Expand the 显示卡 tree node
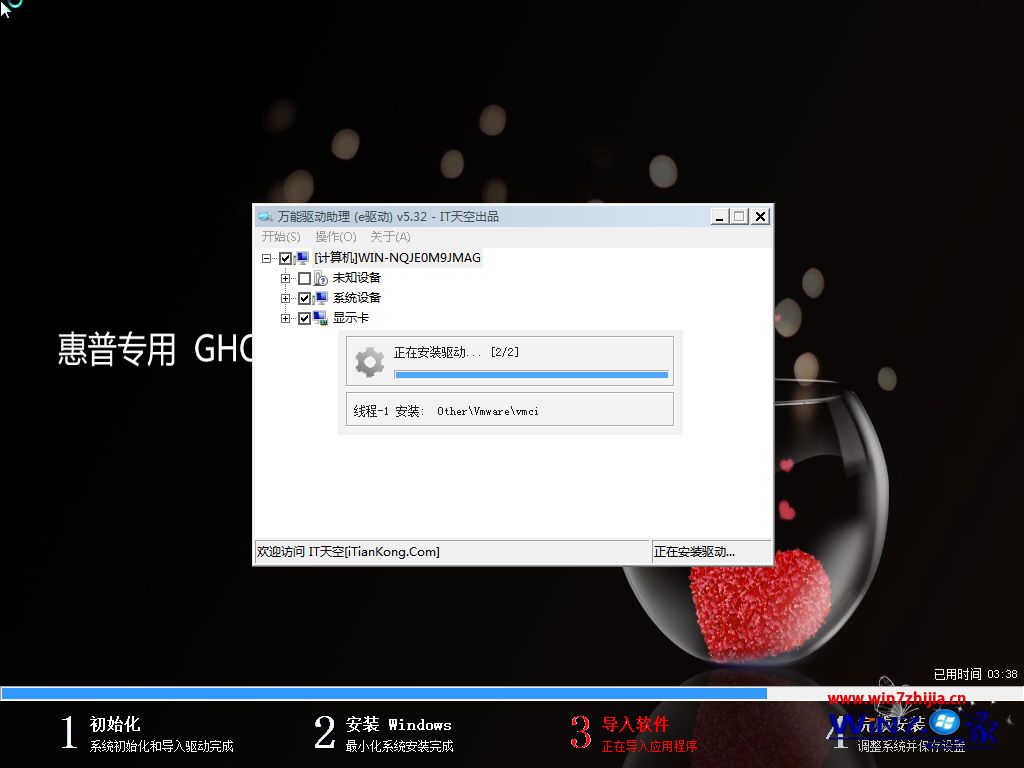 coord(286,318)
